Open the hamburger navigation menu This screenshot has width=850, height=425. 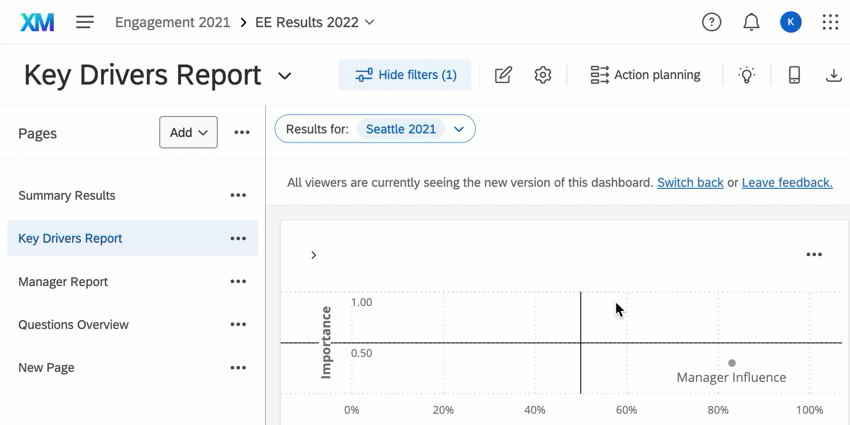coord(85,22)
